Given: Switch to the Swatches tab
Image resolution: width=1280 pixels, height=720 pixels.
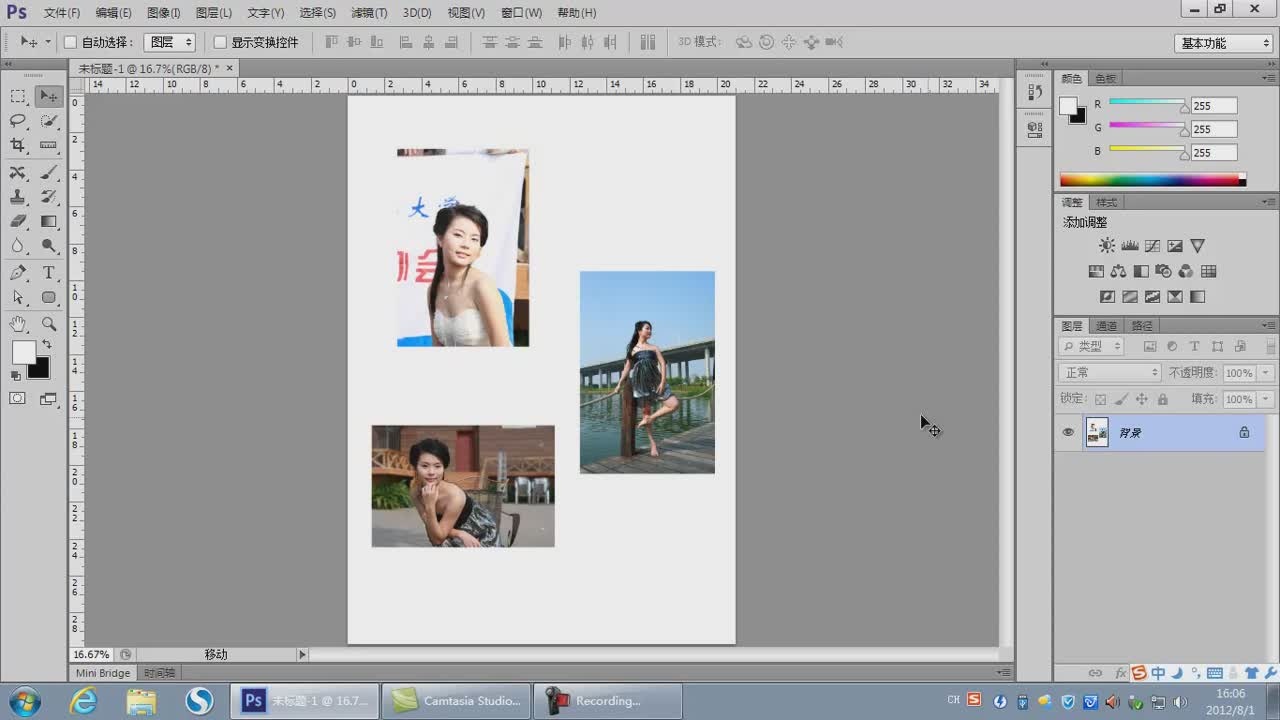Looking at the screenshot, I should coord(1105,78).
